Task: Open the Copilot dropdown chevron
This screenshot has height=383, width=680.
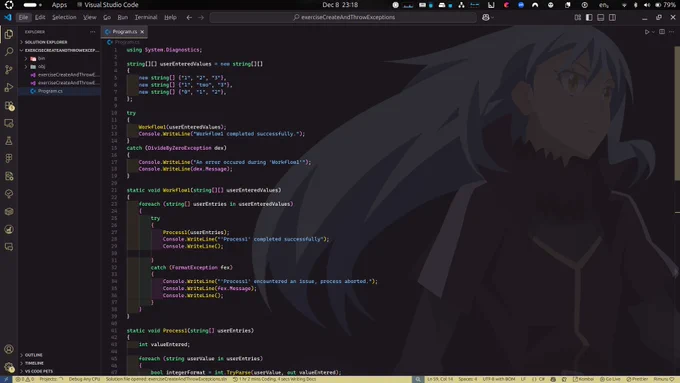Action: click(x=493, y=17)
